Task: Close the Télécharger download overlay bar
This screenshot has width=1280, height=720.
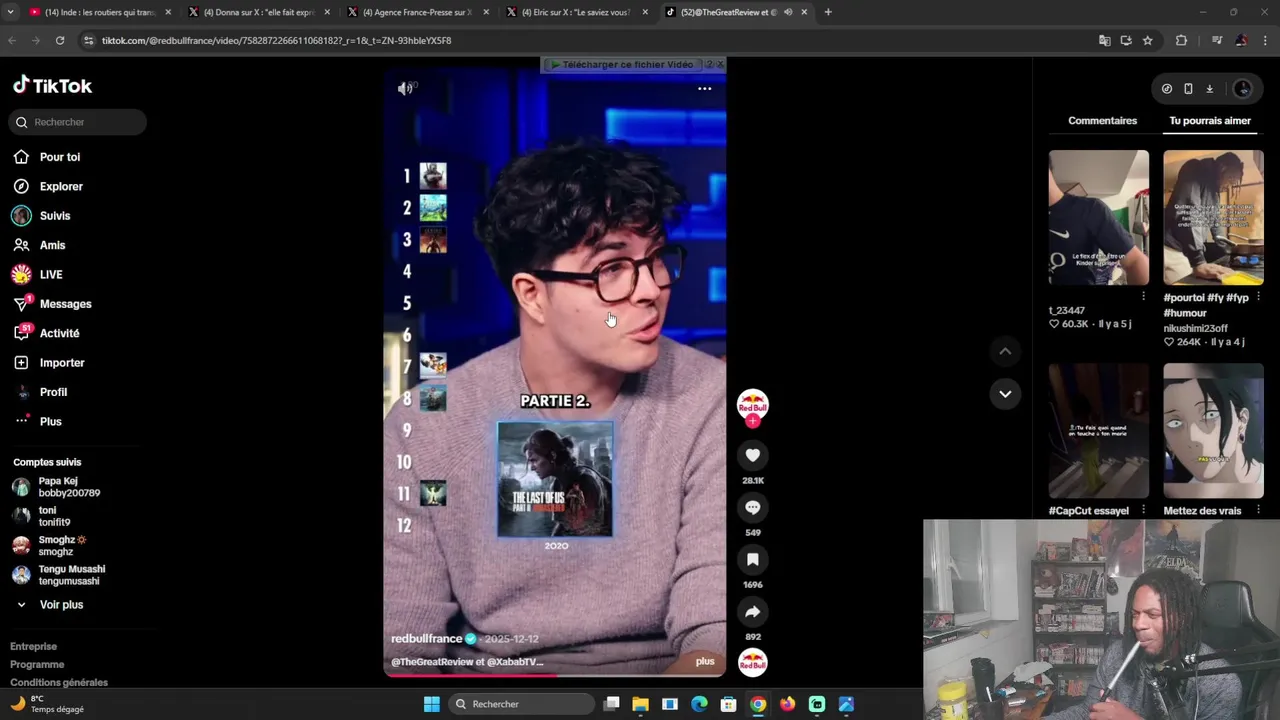Action: [x=719, y=64]
